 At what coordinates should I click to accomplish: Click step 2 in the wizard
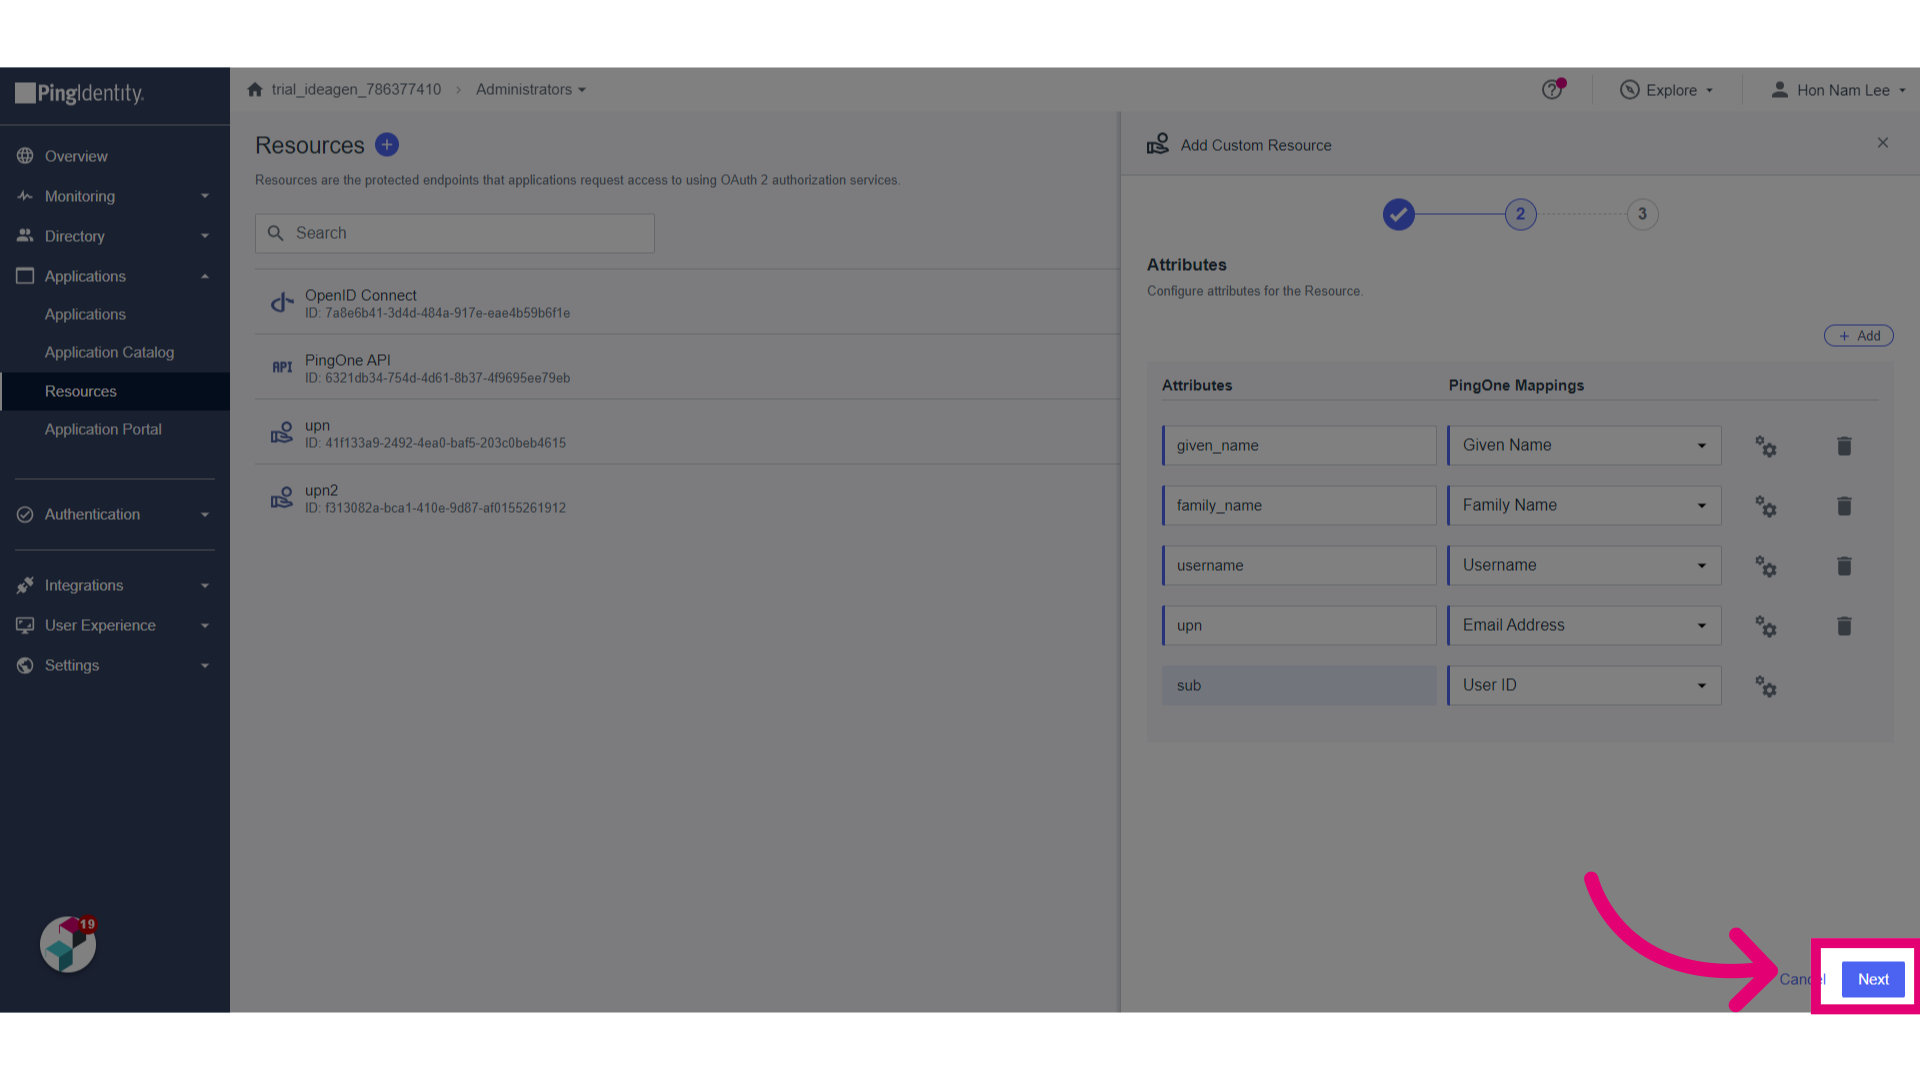(x=1521, y=214)
